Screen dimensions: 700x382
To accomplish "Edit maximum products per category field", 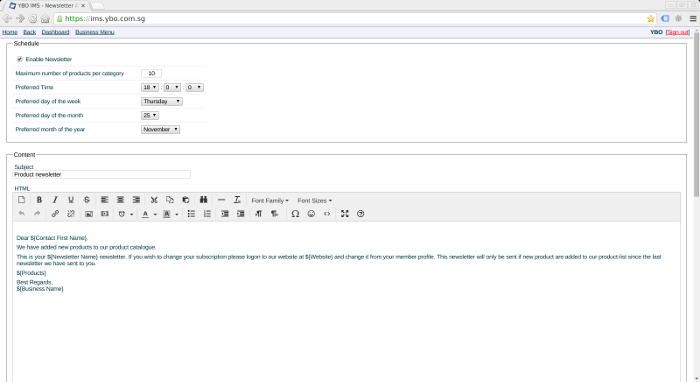I will 151,73.
